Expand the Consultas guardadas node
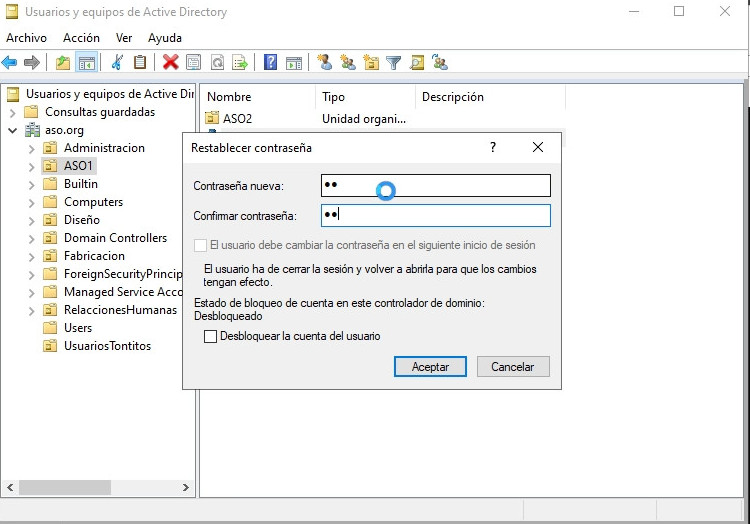750x524 pixels. coord(12,112)
